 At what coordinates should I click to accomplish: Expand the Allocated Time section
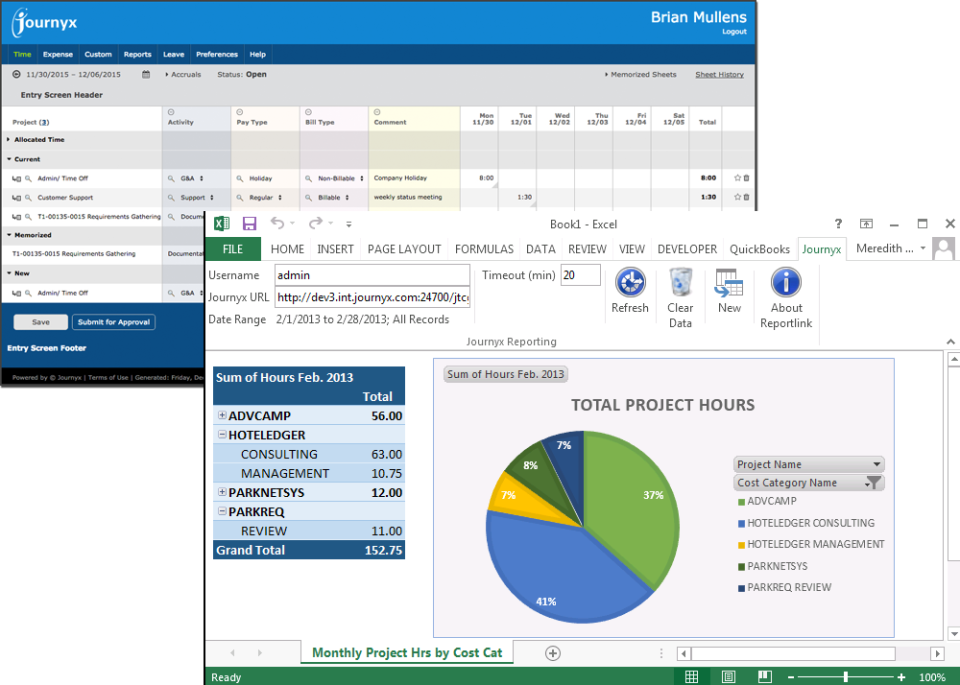pos(9,140)
